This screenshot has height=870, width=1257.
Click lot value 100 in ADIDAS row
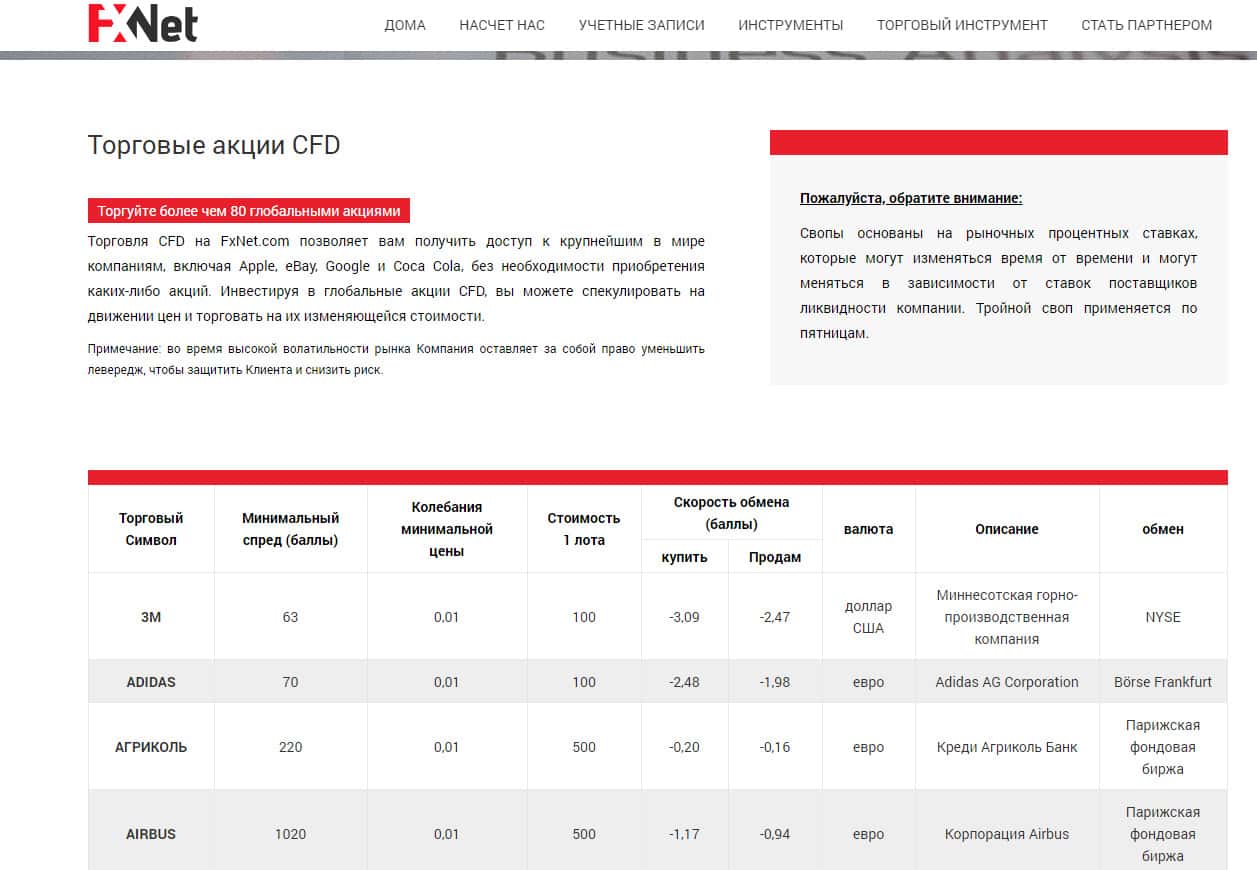[x=584, y=682]
